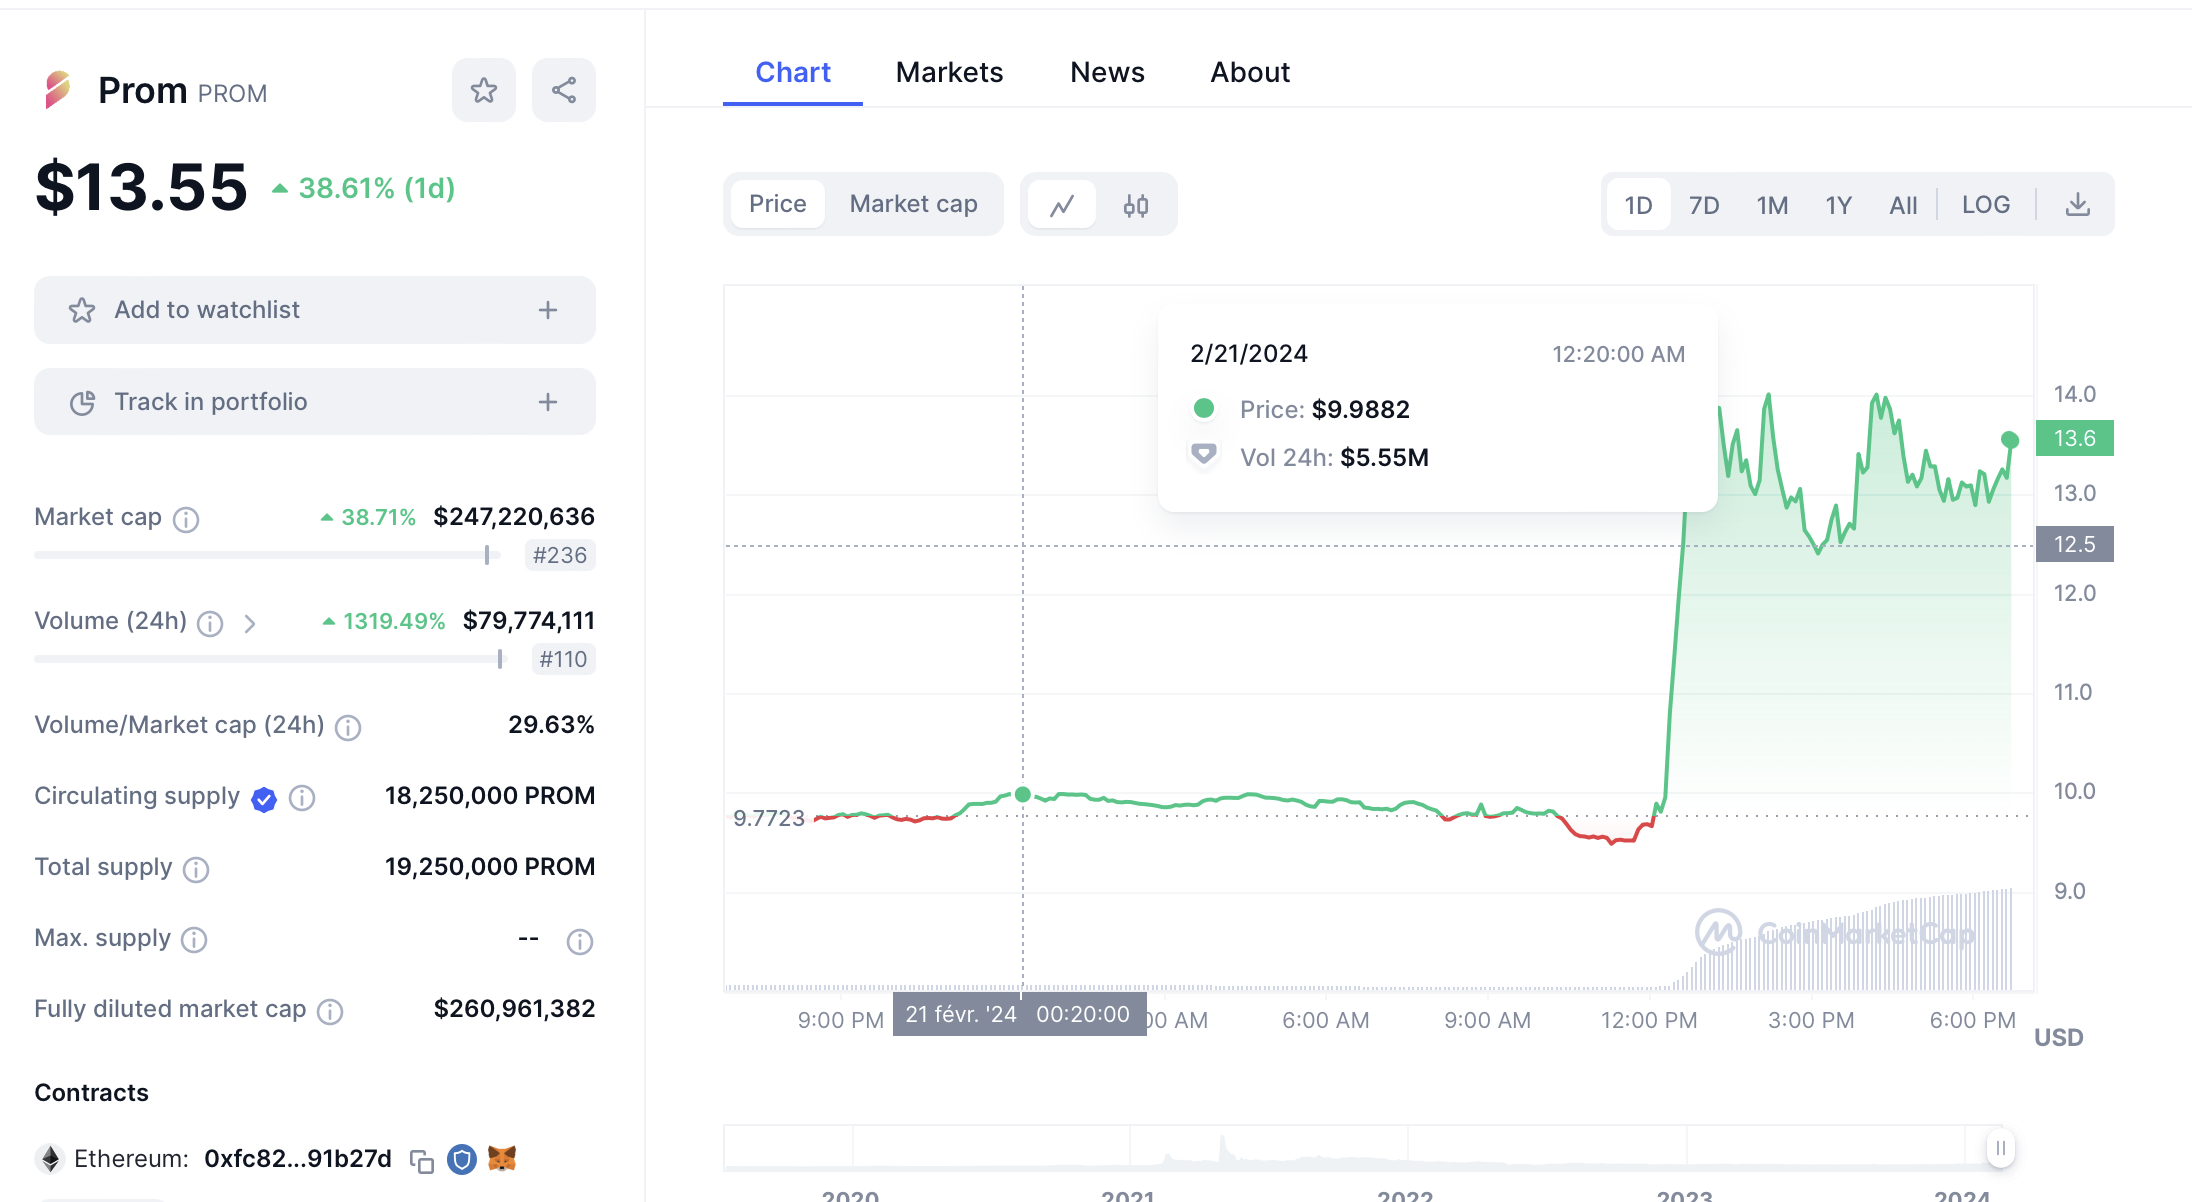Screen dimensions: 2192x1202
Task: Select Market cap chart mode
Action: 913,204
